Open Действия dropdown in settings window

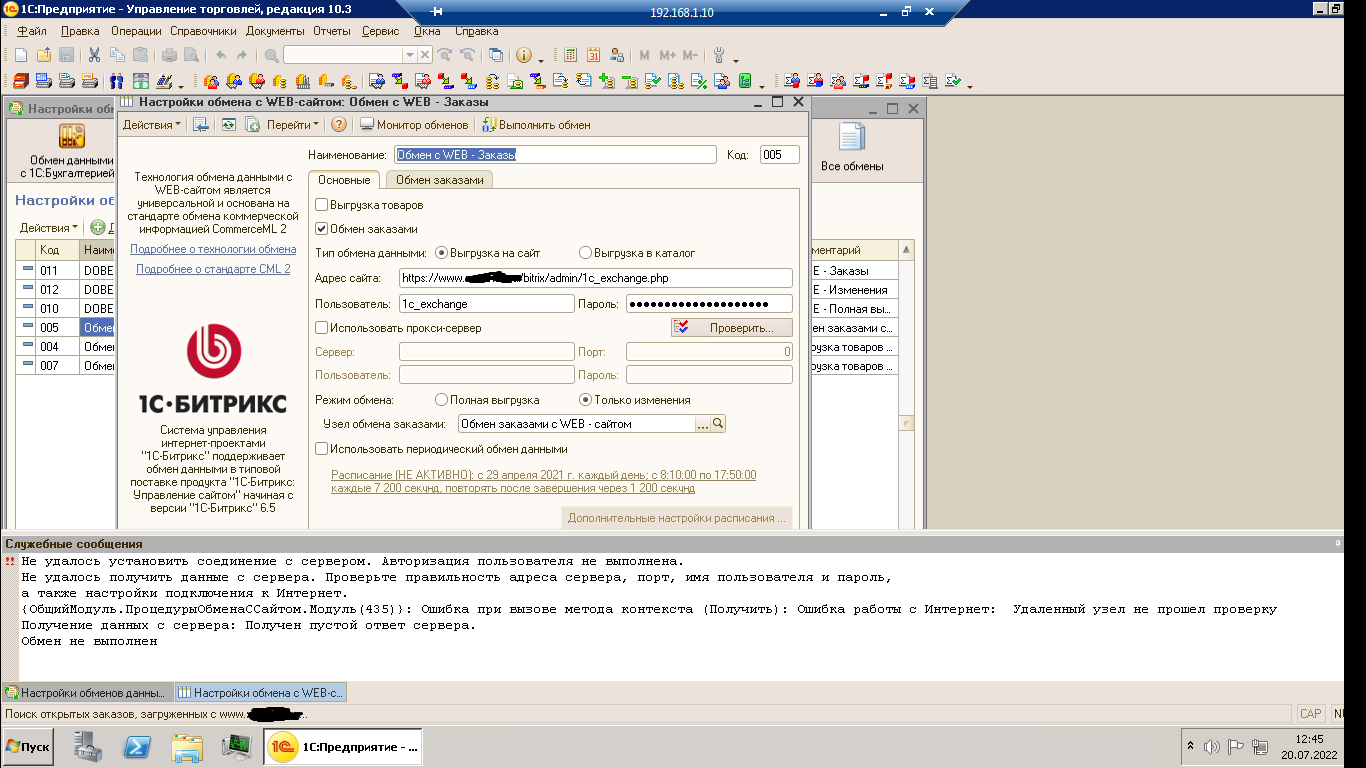(x=152, y=125)
